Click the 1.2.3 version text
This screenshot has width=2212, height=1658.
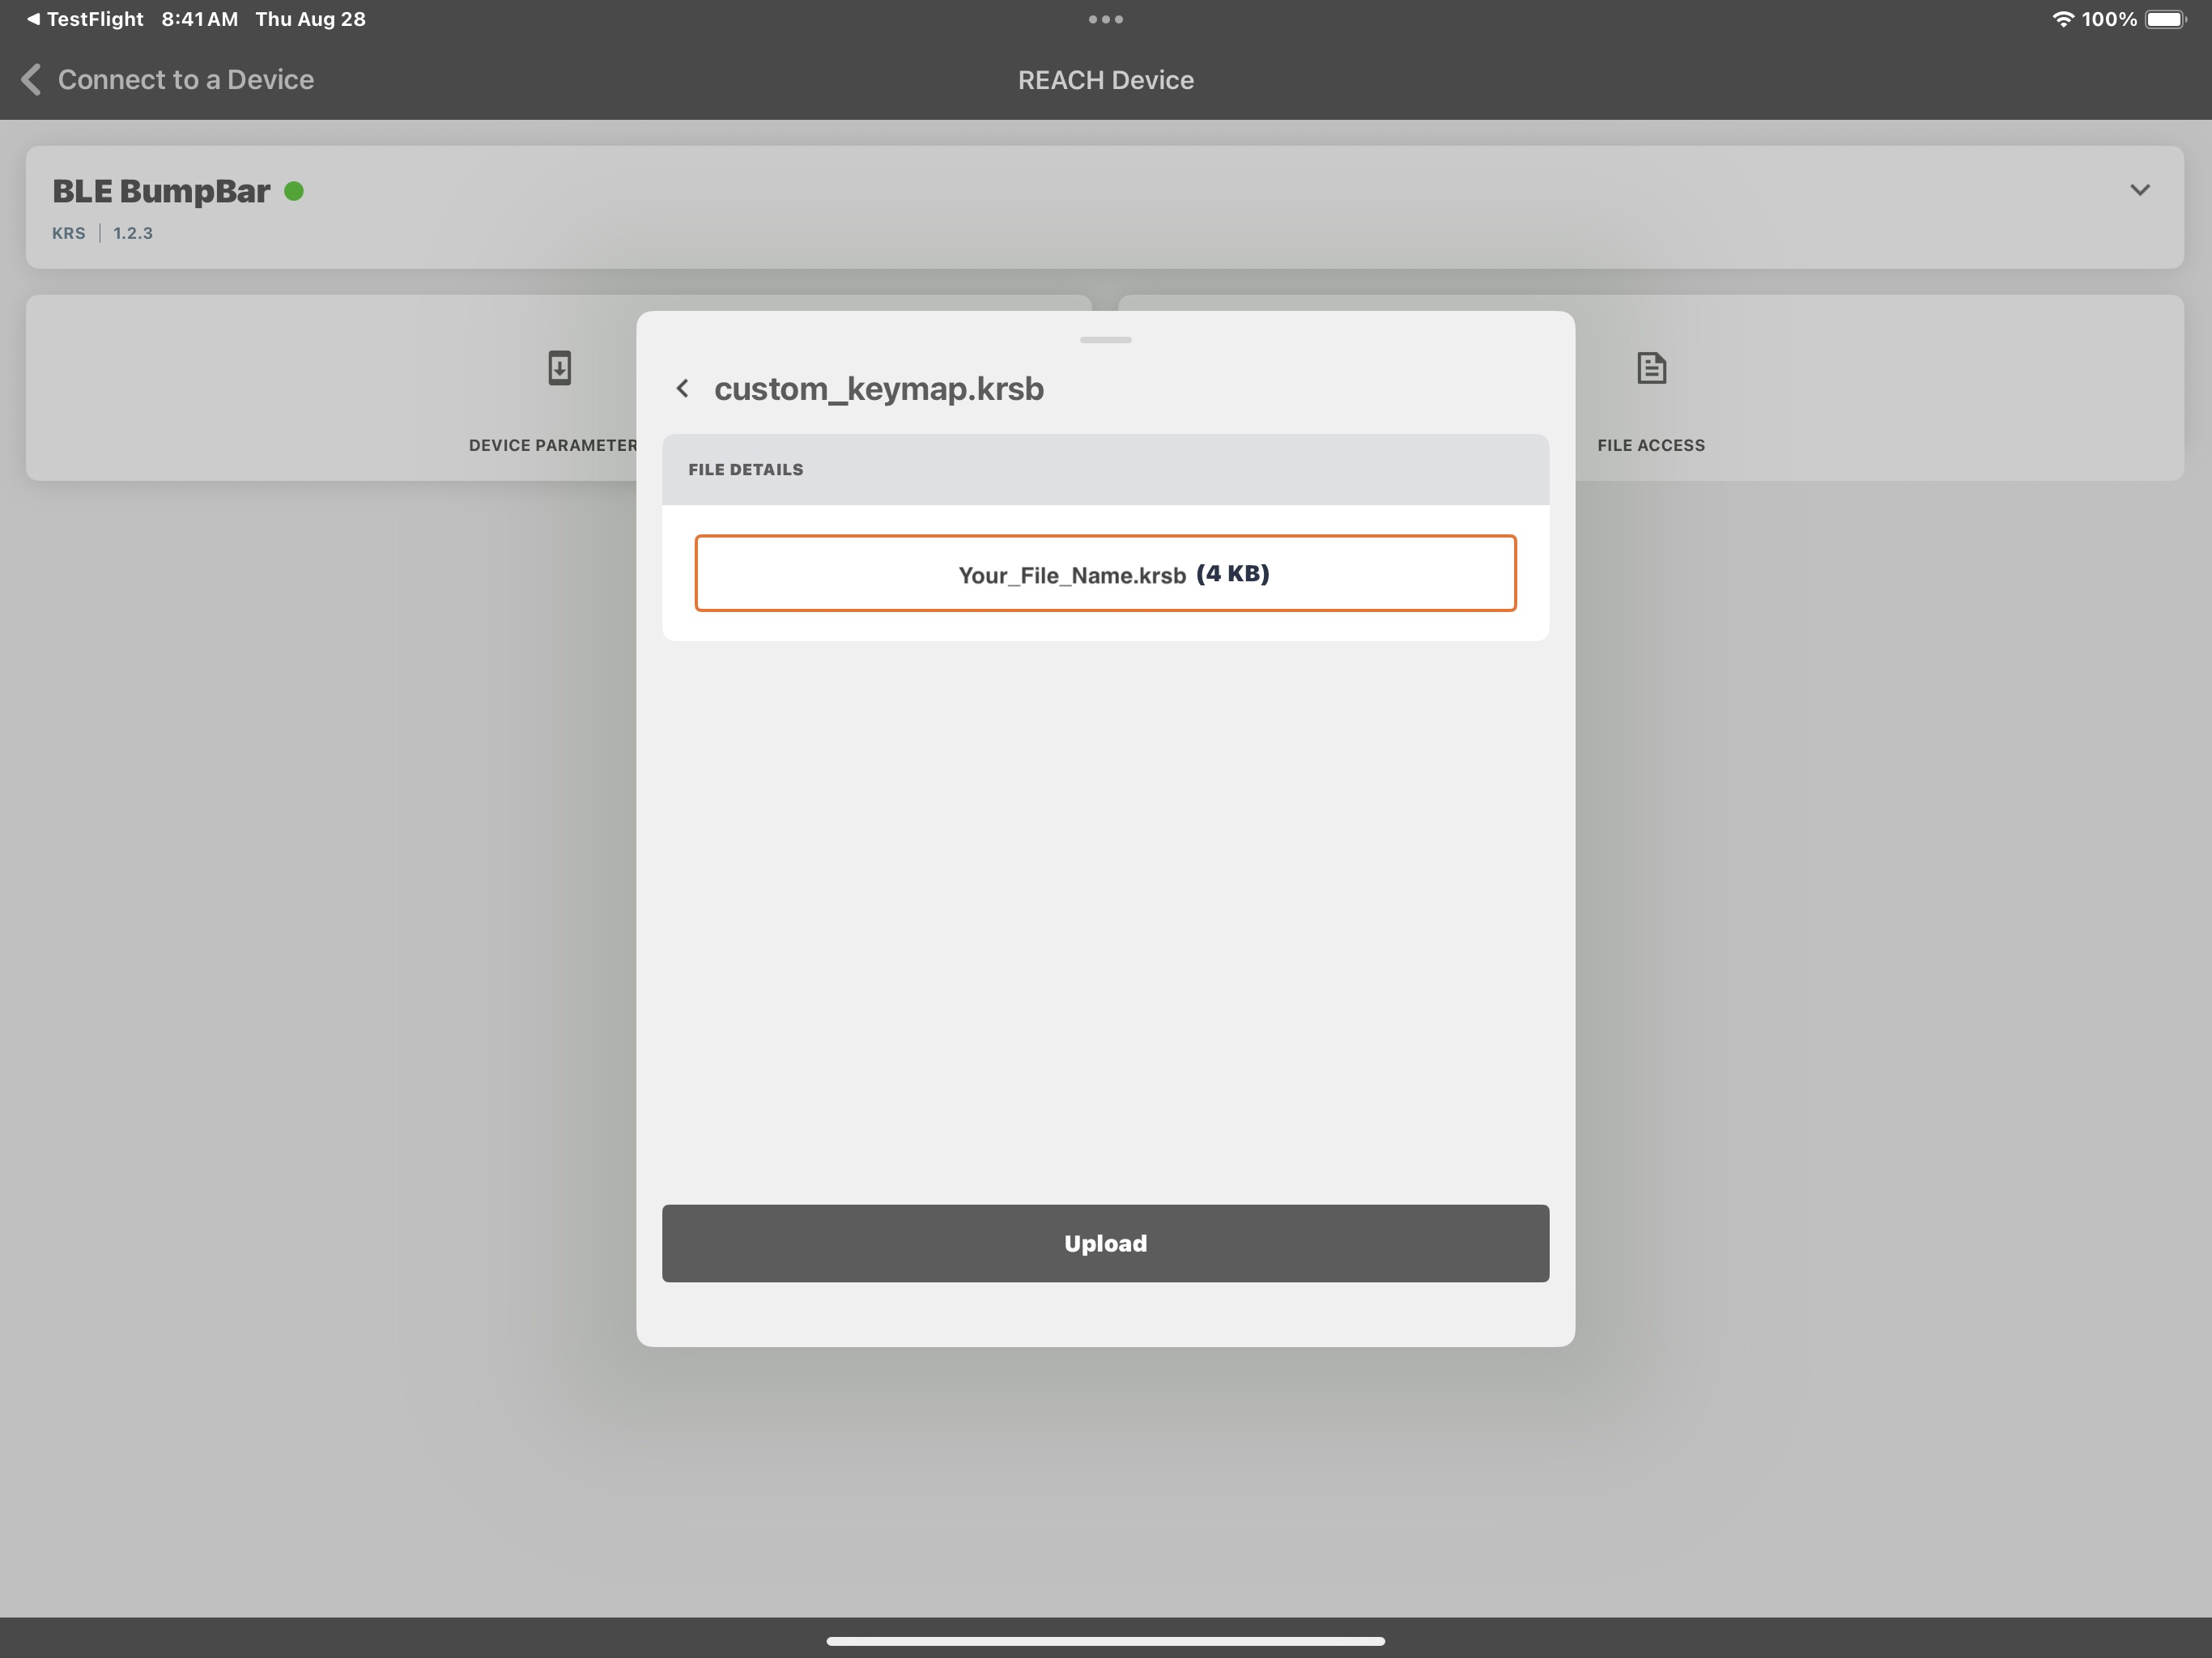pyautogui.click(x=133, y=233)
